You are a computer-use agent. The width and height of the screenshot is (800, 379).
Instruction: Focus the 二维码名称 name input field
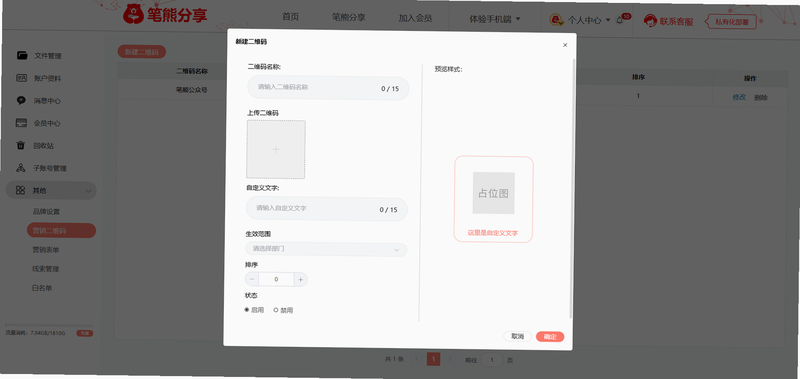pyautogui.click(x=328, y=88)
